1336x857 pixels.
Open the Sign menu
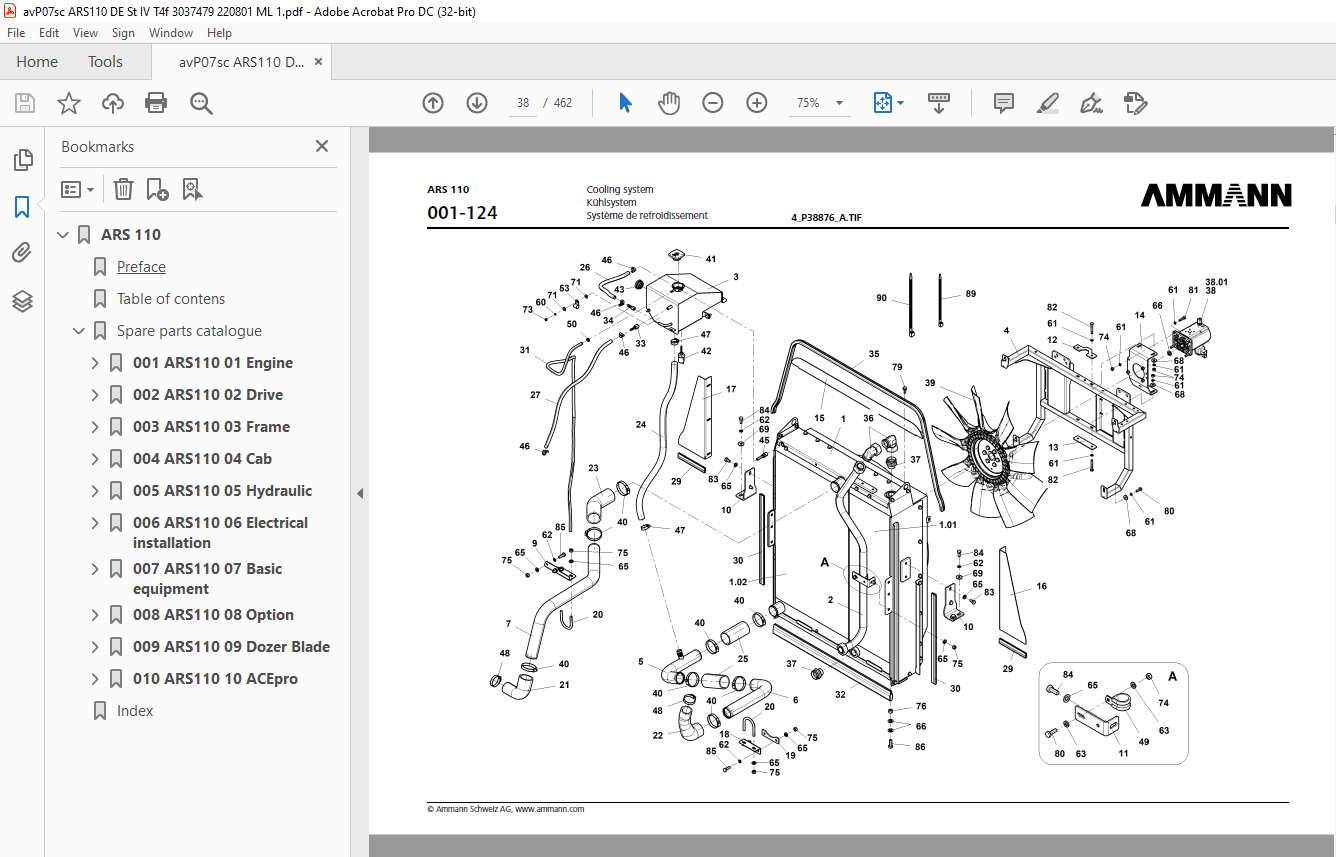[123, 33]
